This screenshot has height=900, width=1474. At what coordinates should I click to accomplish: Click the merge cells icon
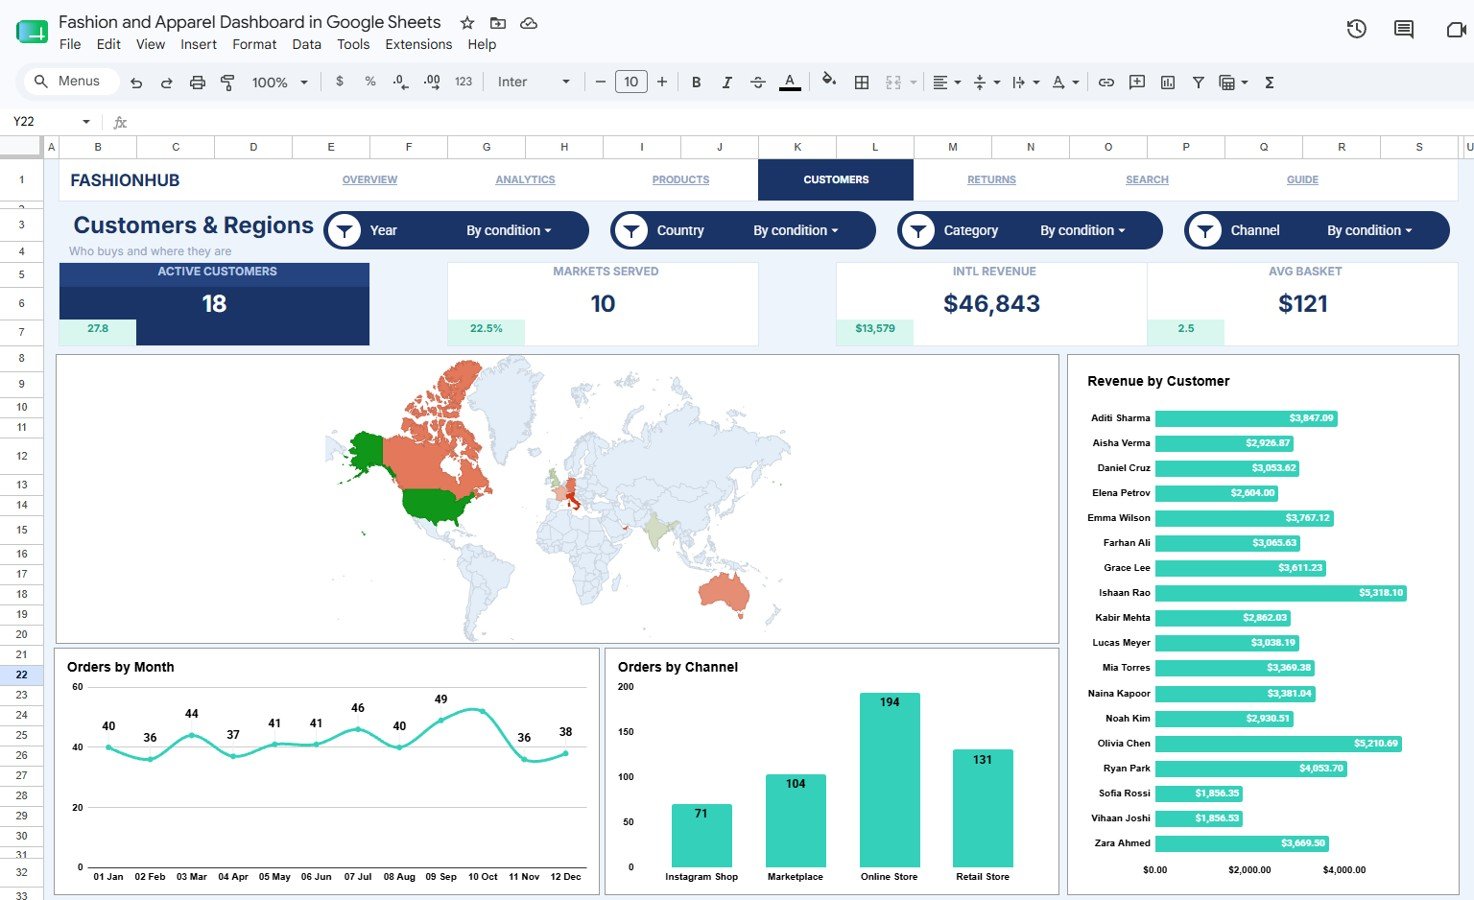point(893,83)
